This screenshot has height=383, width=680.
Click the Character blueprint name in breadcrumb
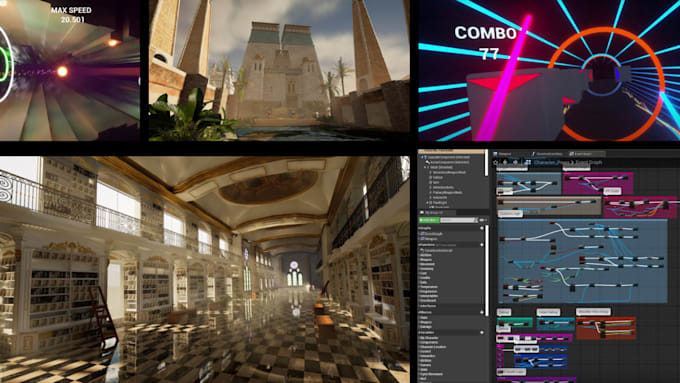pos(551,162)
